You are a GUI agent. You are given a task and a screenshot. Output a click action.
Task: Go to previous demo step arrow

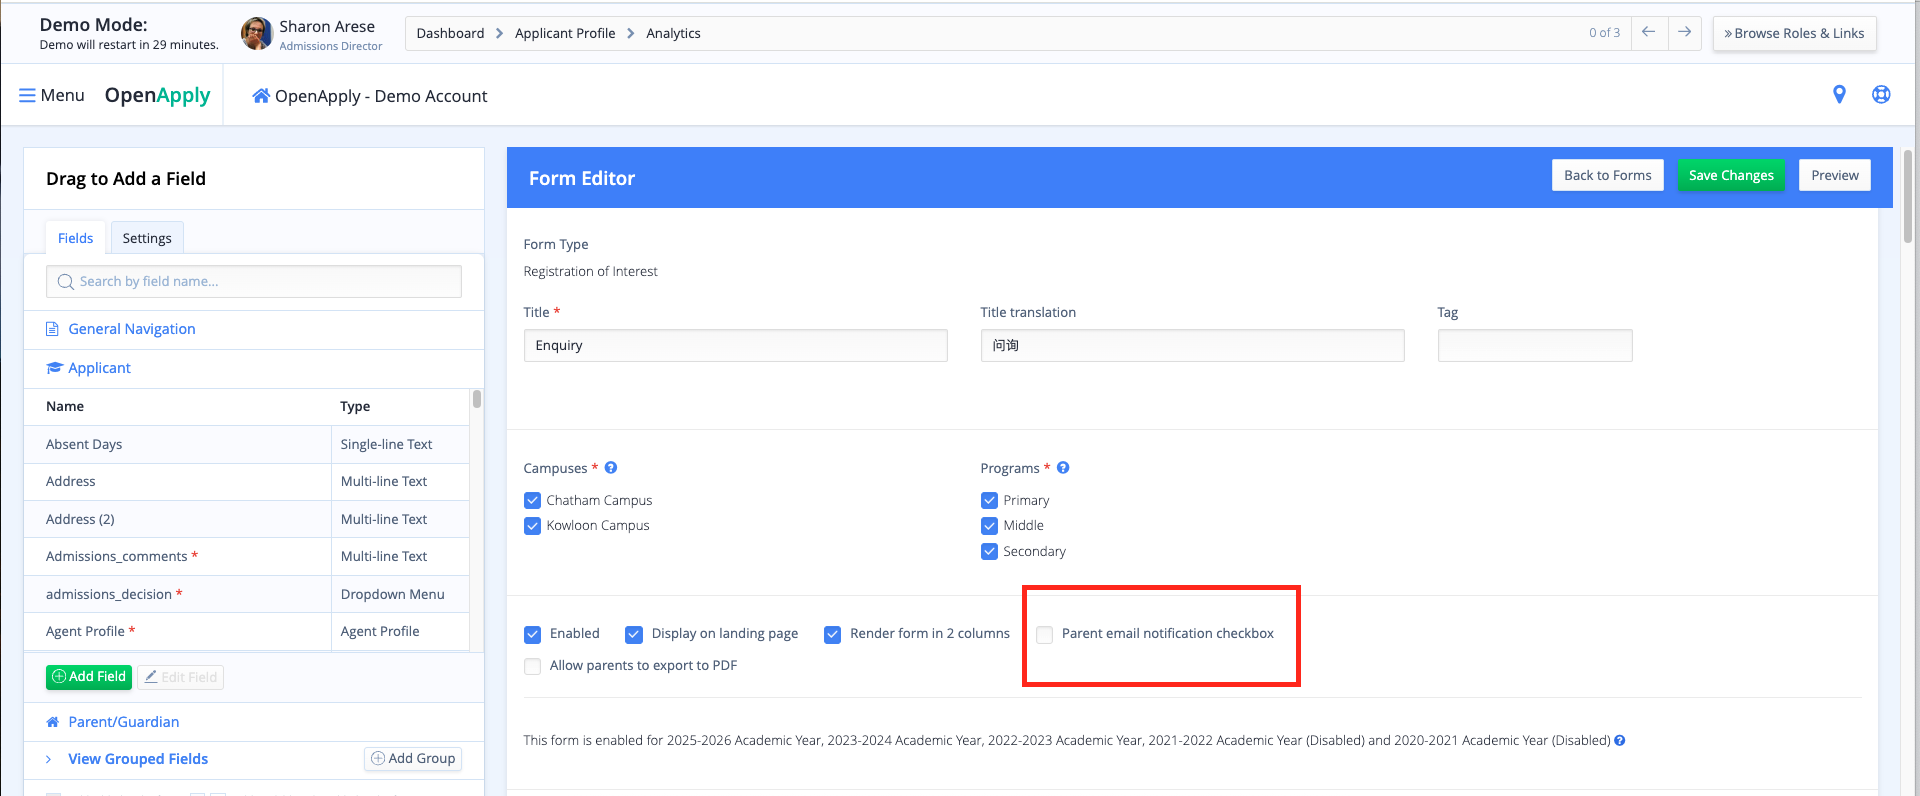pos(1648,33)
